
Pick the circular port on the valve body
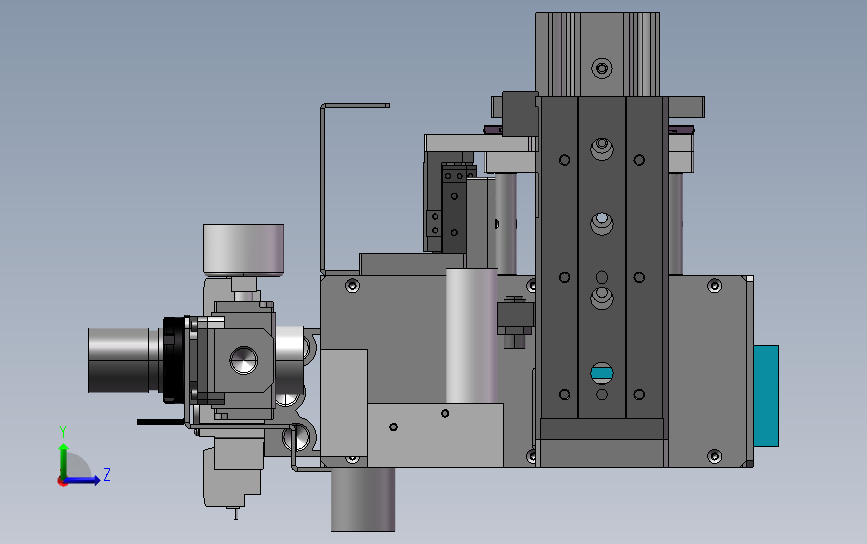(x=243, y=361)
